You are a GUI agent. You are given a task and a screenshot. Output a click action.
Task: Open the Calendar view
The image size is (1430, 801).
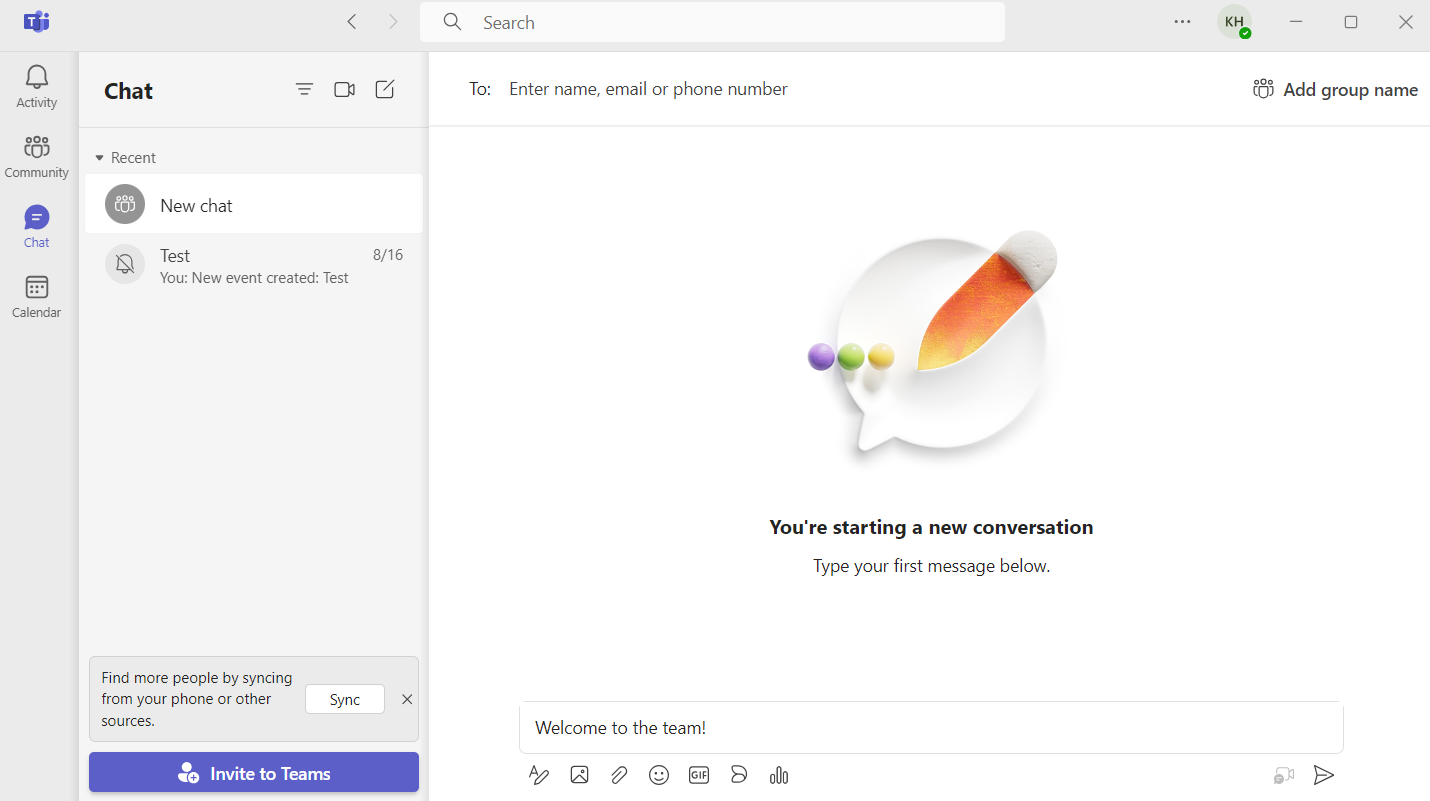pyautogui.click(x=37, y=297)
